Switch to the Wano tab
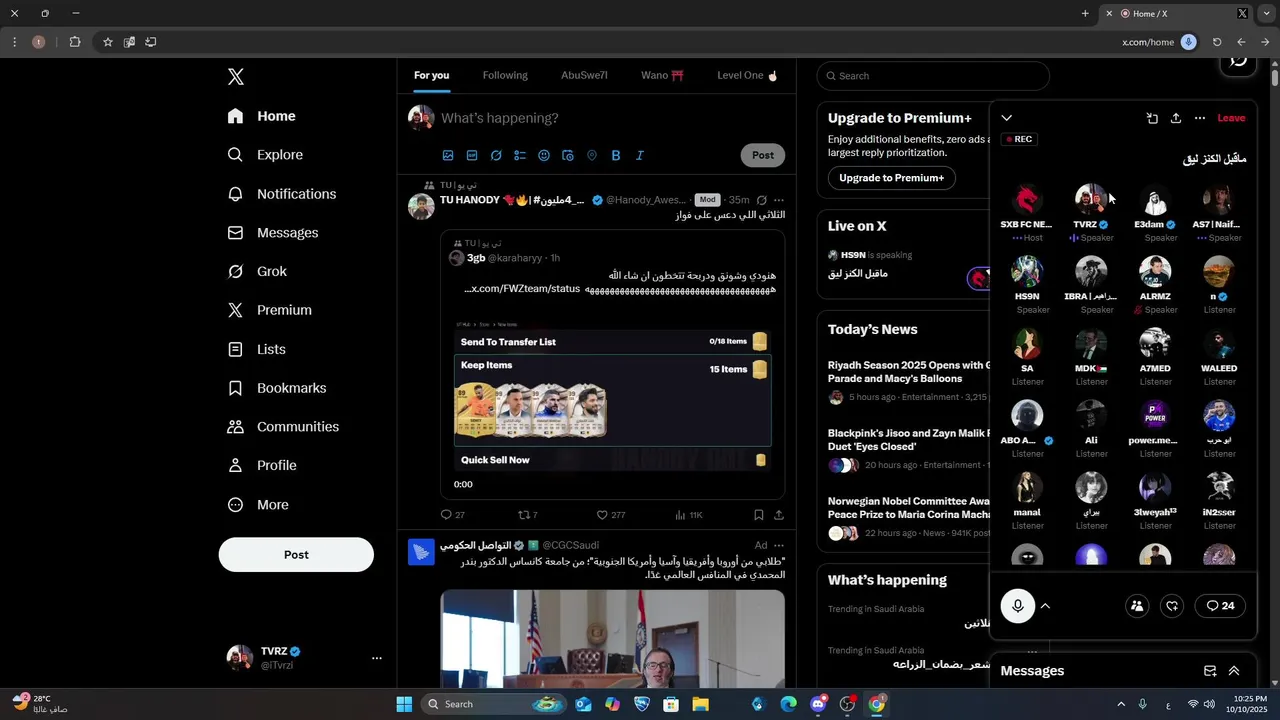 tap(662, 76)
